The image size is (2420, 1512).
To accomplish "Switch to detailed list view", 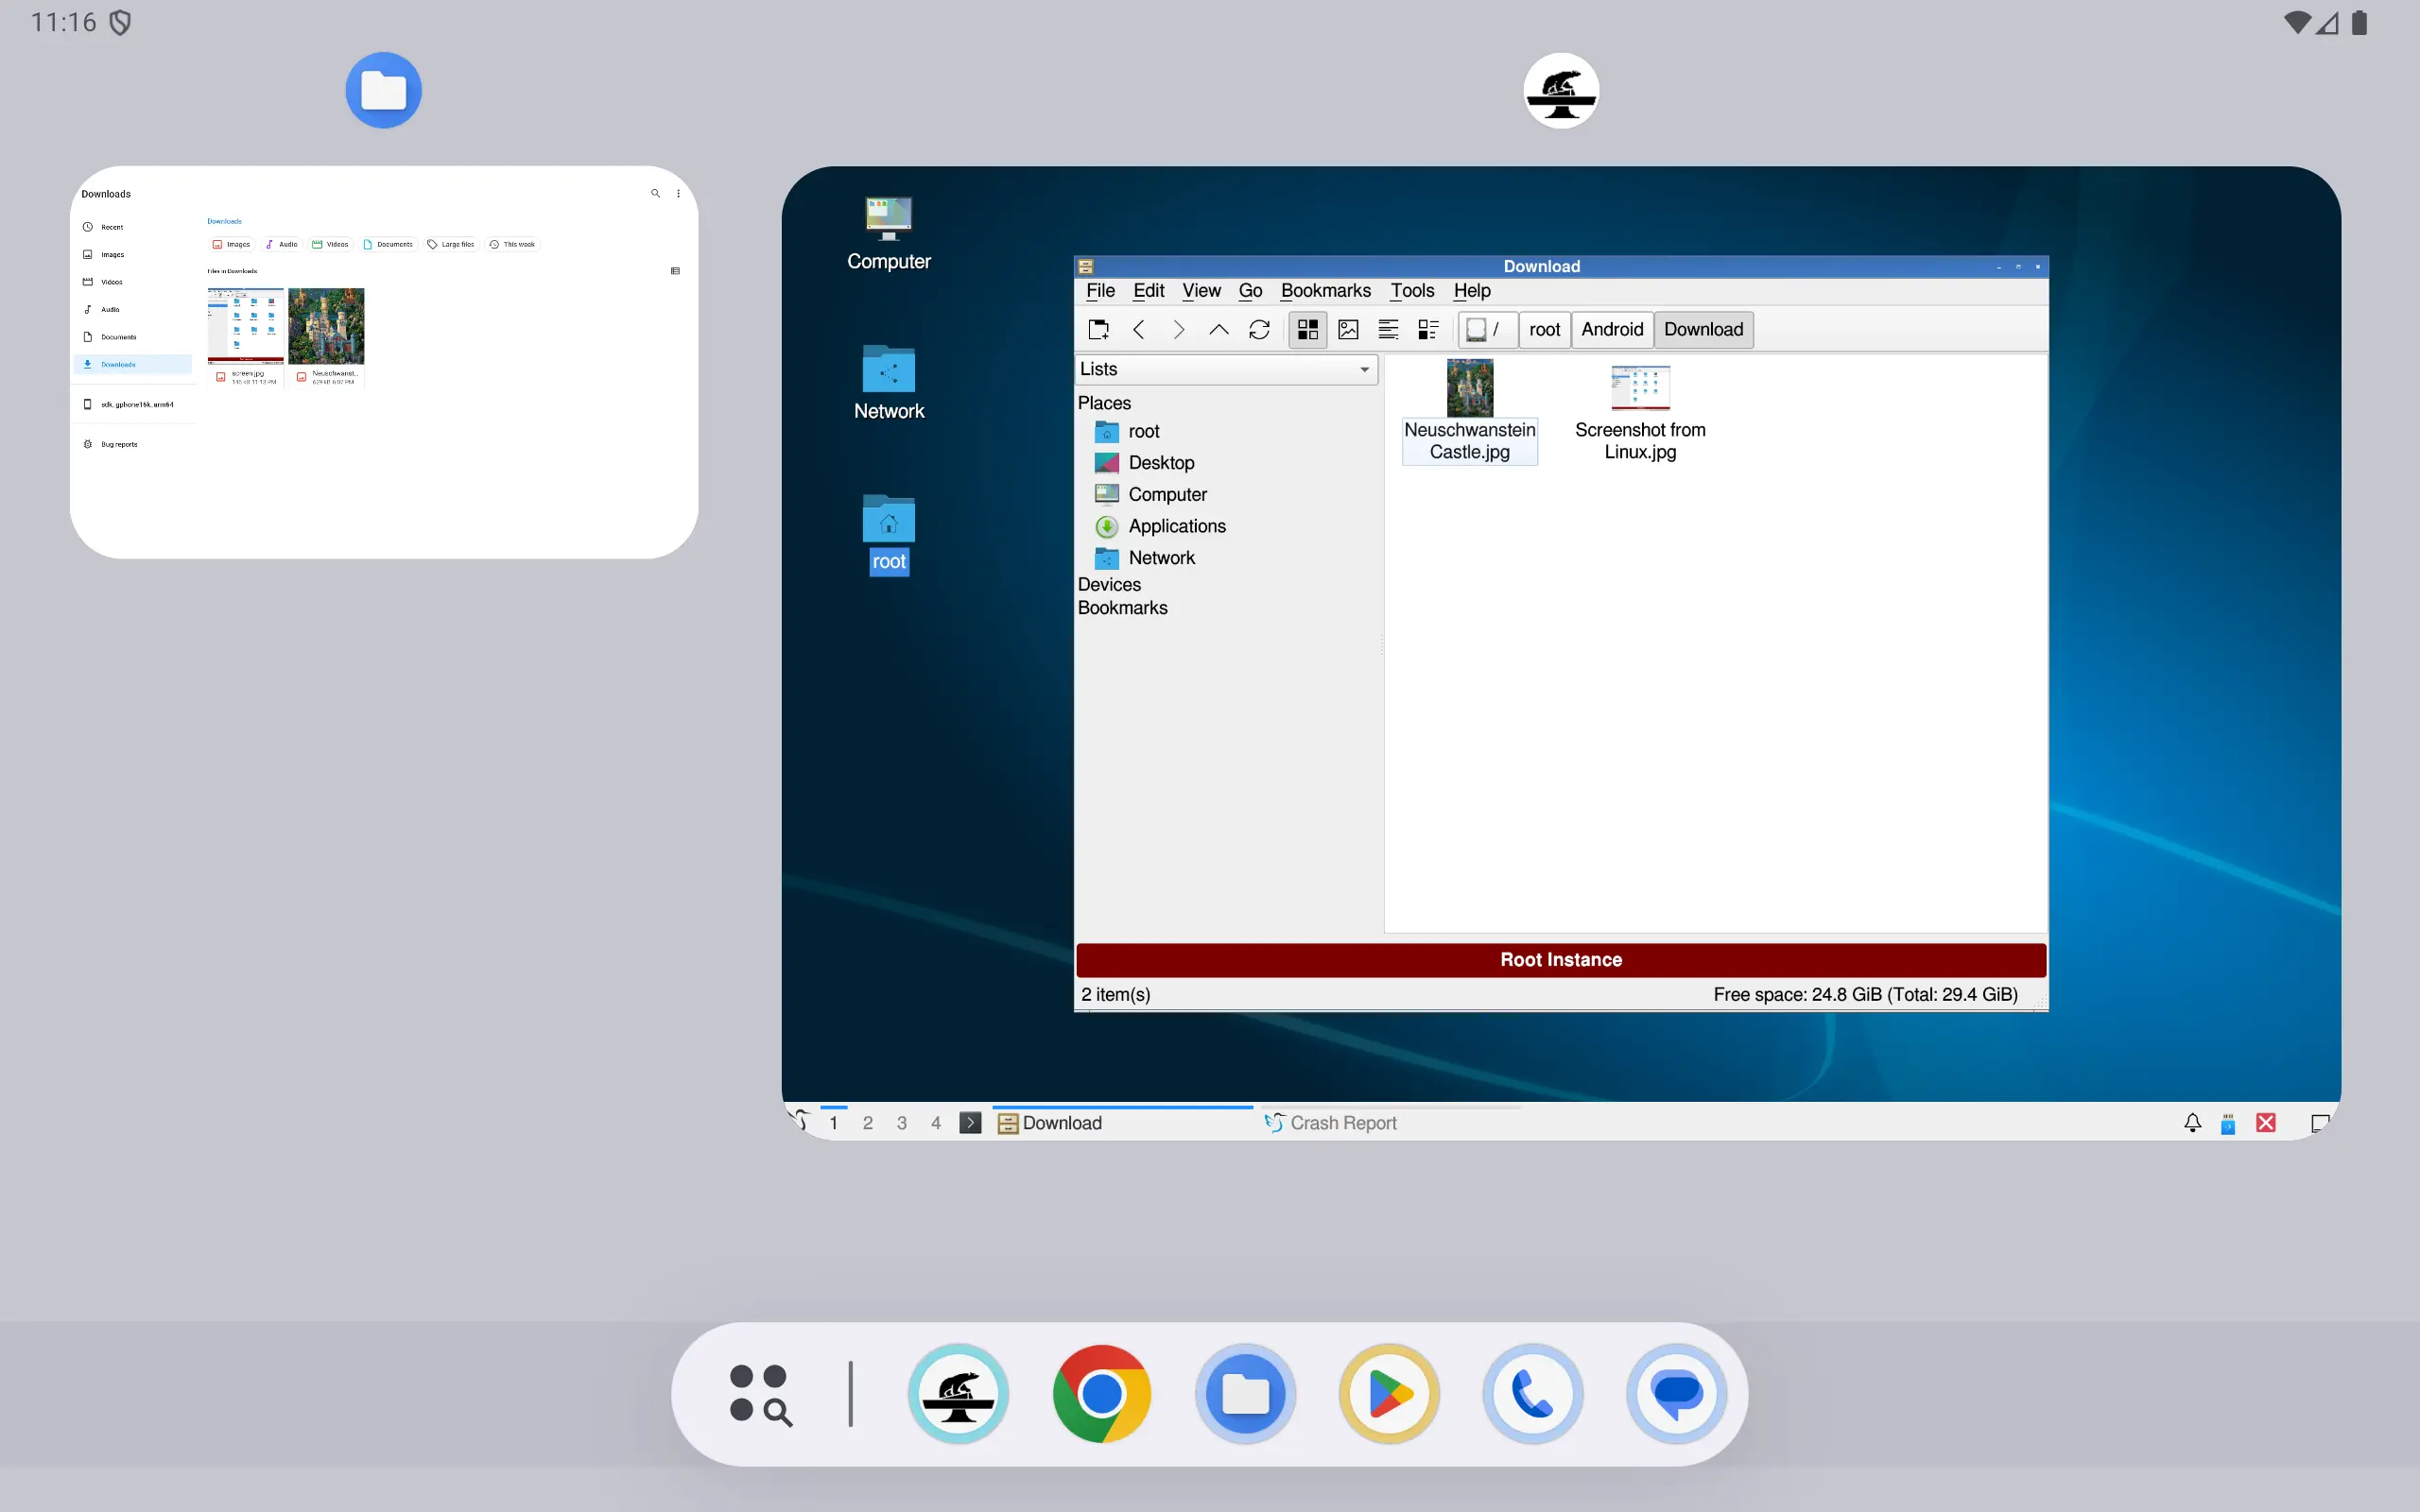I will 1388,329.
